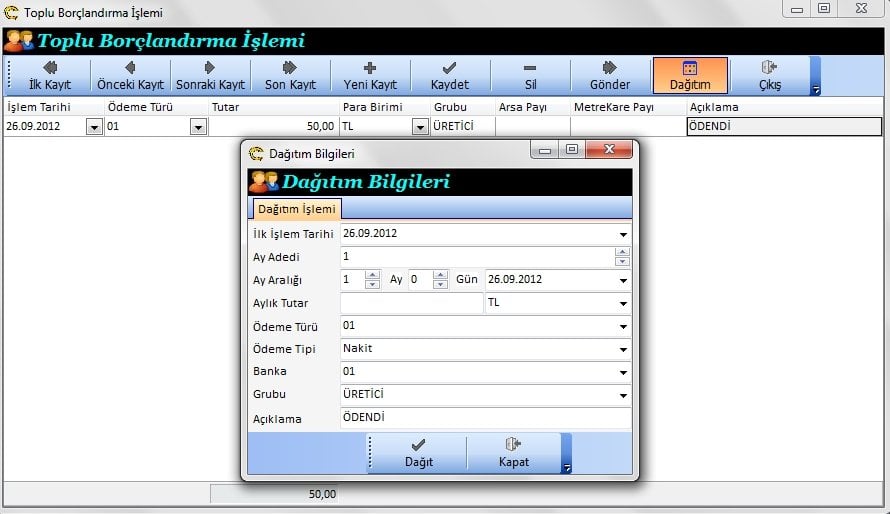Click the Dağıt button in dialog
890x514 pixels.
pyautogui.click(x=419, y=453)
